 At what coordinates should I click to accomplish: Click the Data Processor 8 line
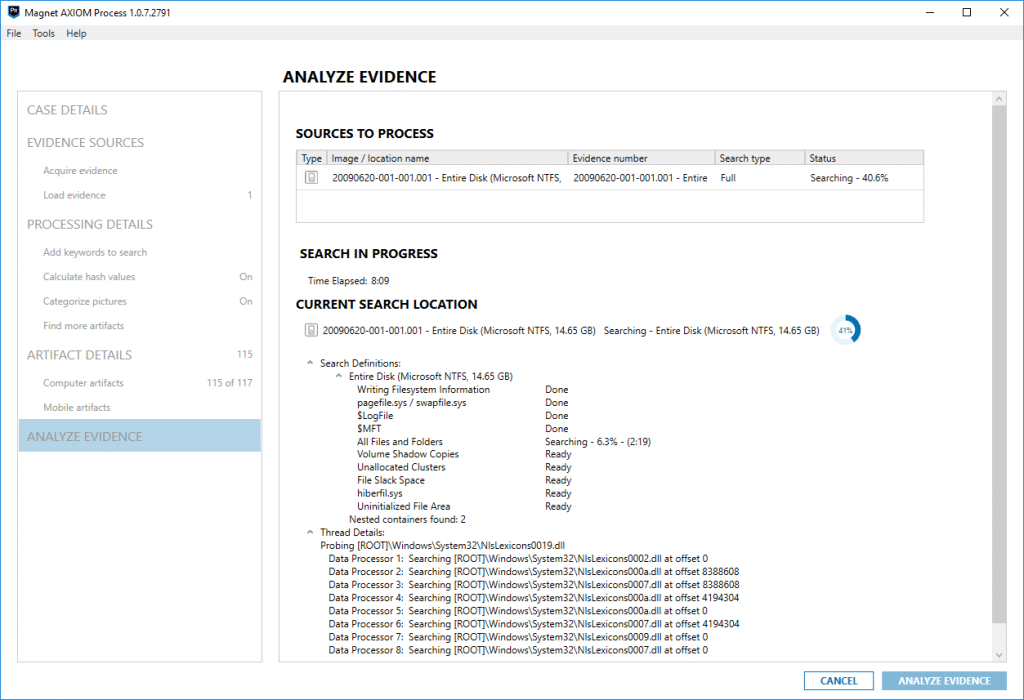[518, 650]
